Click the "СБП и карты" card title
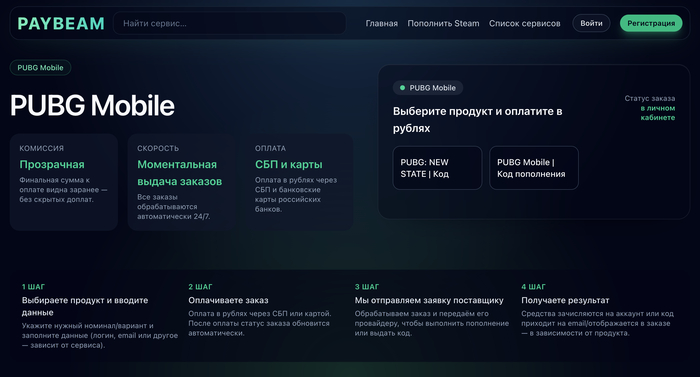This screenshot has width=700, height=377. tap(288, 164)
